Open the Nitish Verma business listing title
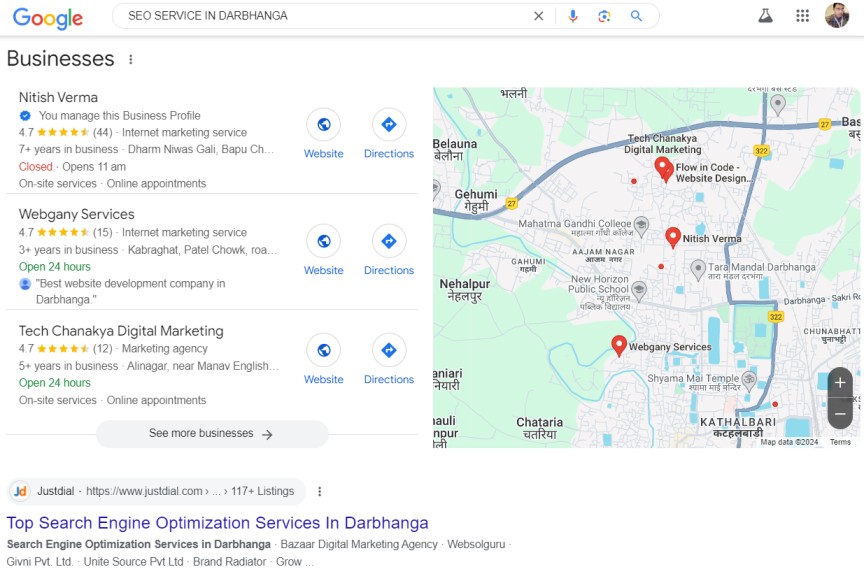The height and width of the screenshot is (574, 864). (x=58, y=98)
